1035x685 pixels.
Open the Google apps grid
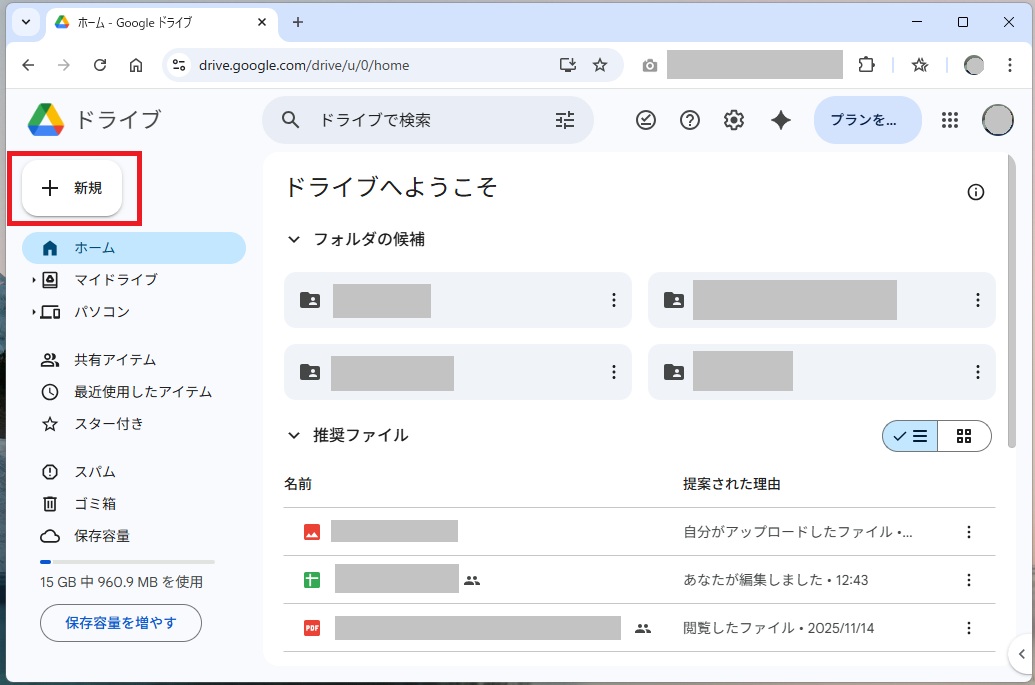pos(950,120)
